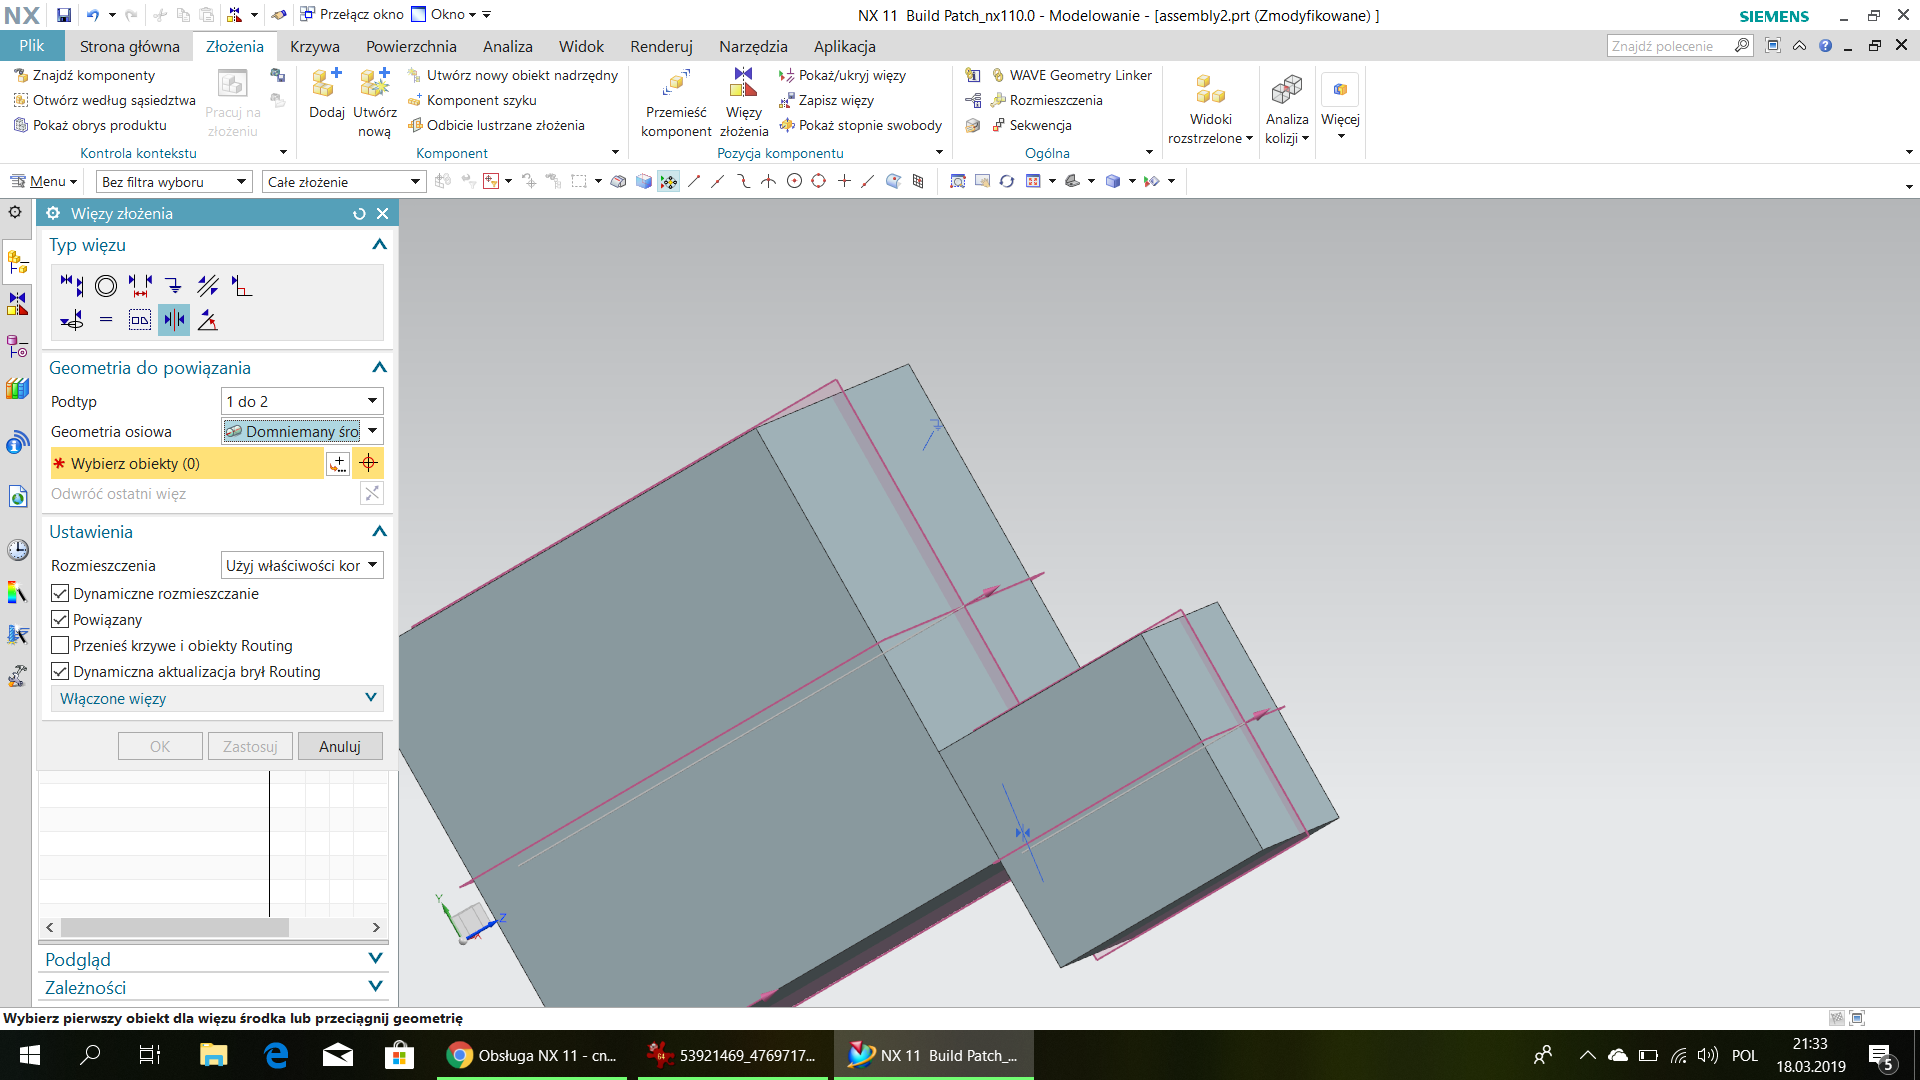Click Odbicie lustrzane złożenia
This screenshot has height=1080, width=1920.
click(496, 125)
